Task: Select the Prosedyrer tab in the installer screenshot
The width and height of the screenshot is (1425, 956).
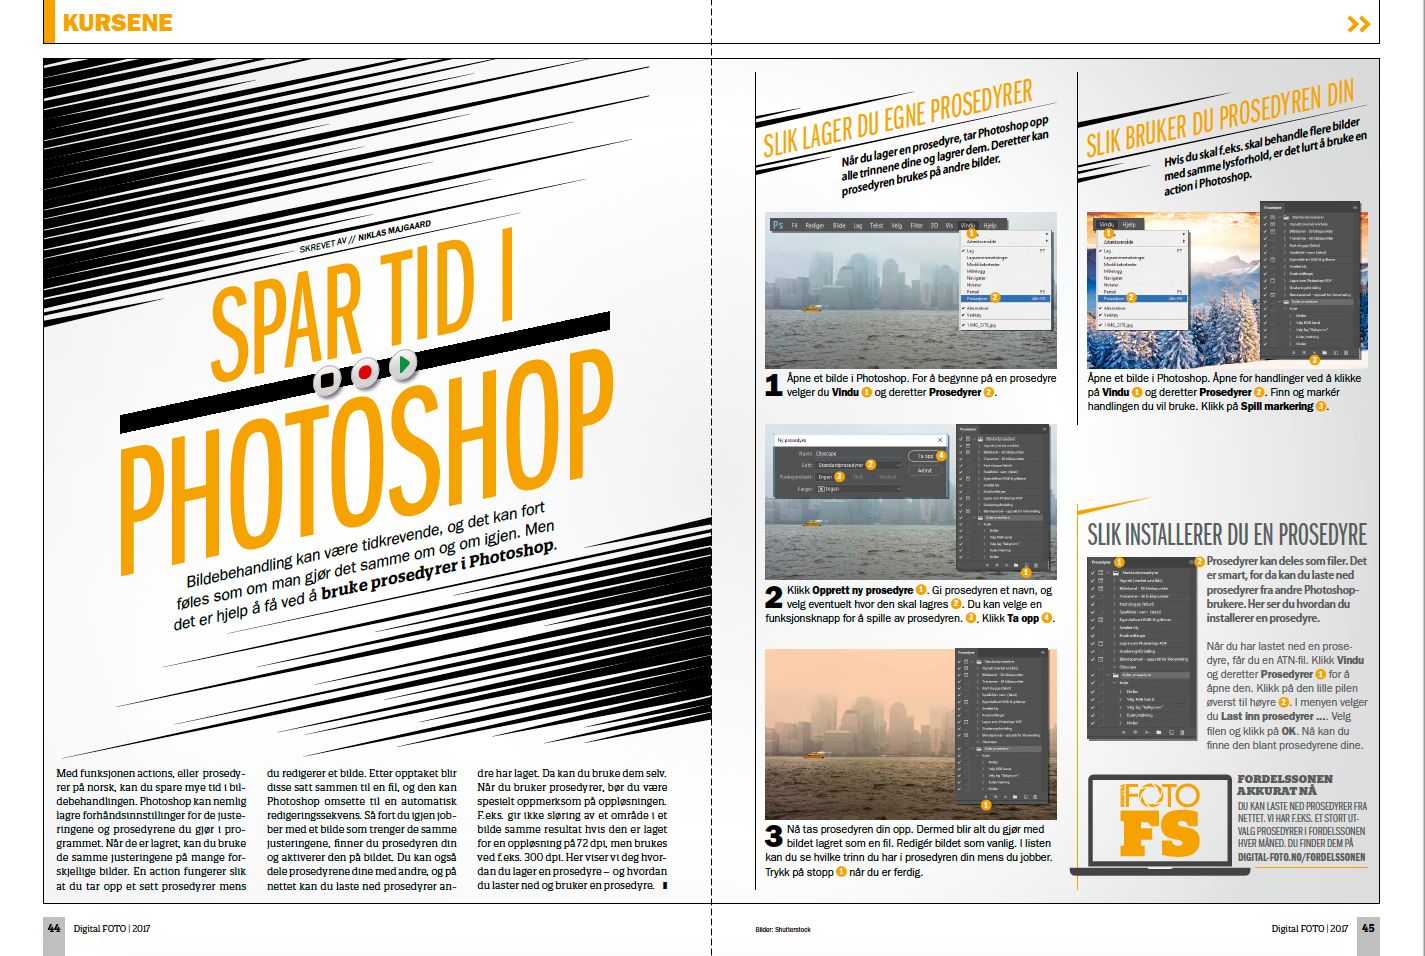Action: (x=1101, y=562)
